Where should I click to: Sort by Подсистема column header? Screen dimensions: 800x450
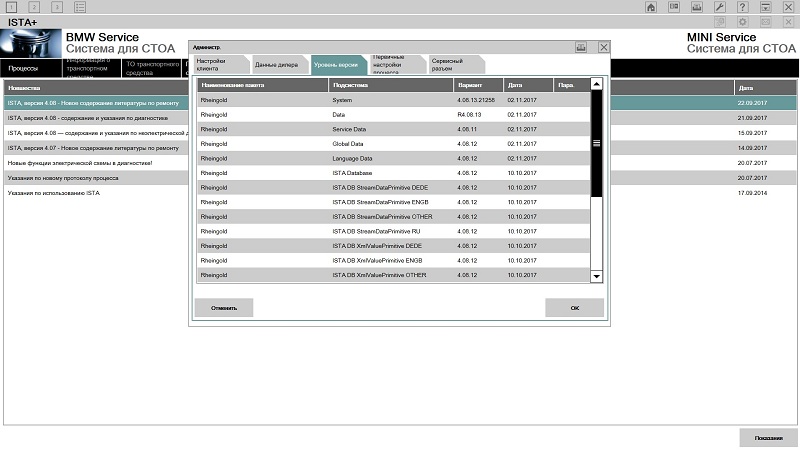[391, 85]
